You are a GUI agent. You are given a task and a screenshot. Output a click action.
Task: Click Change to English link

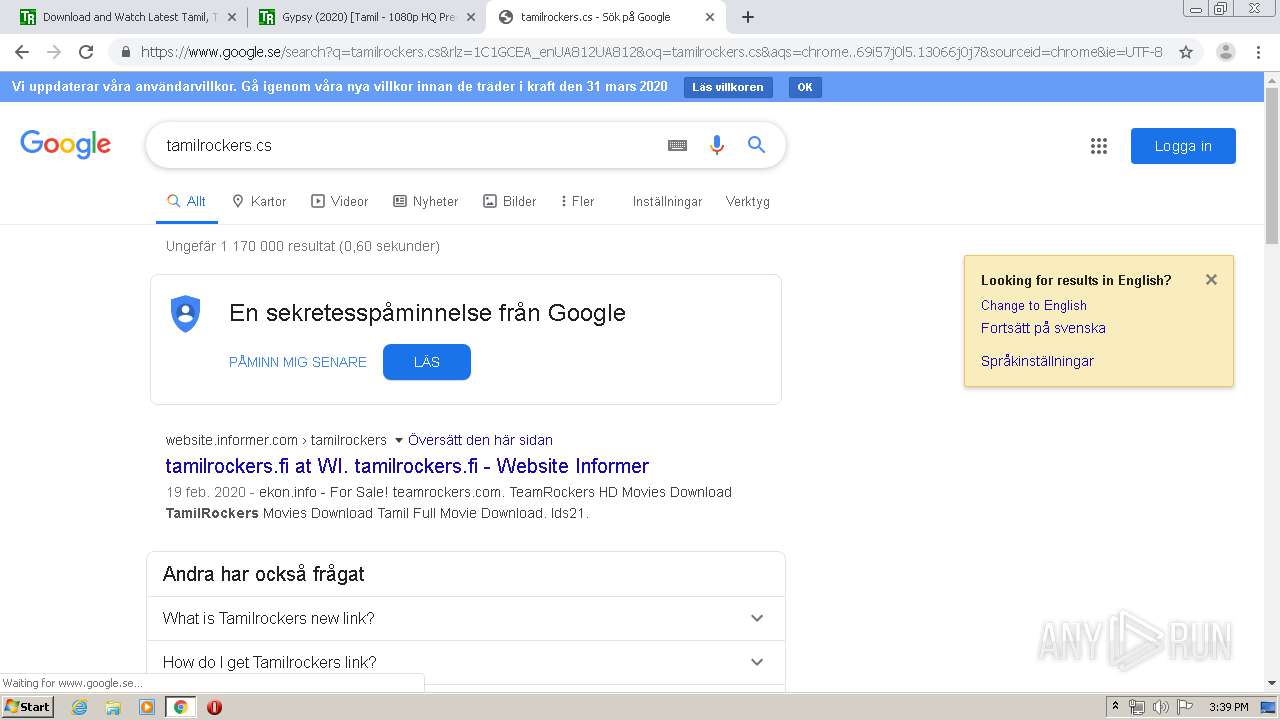(1034, 305)
